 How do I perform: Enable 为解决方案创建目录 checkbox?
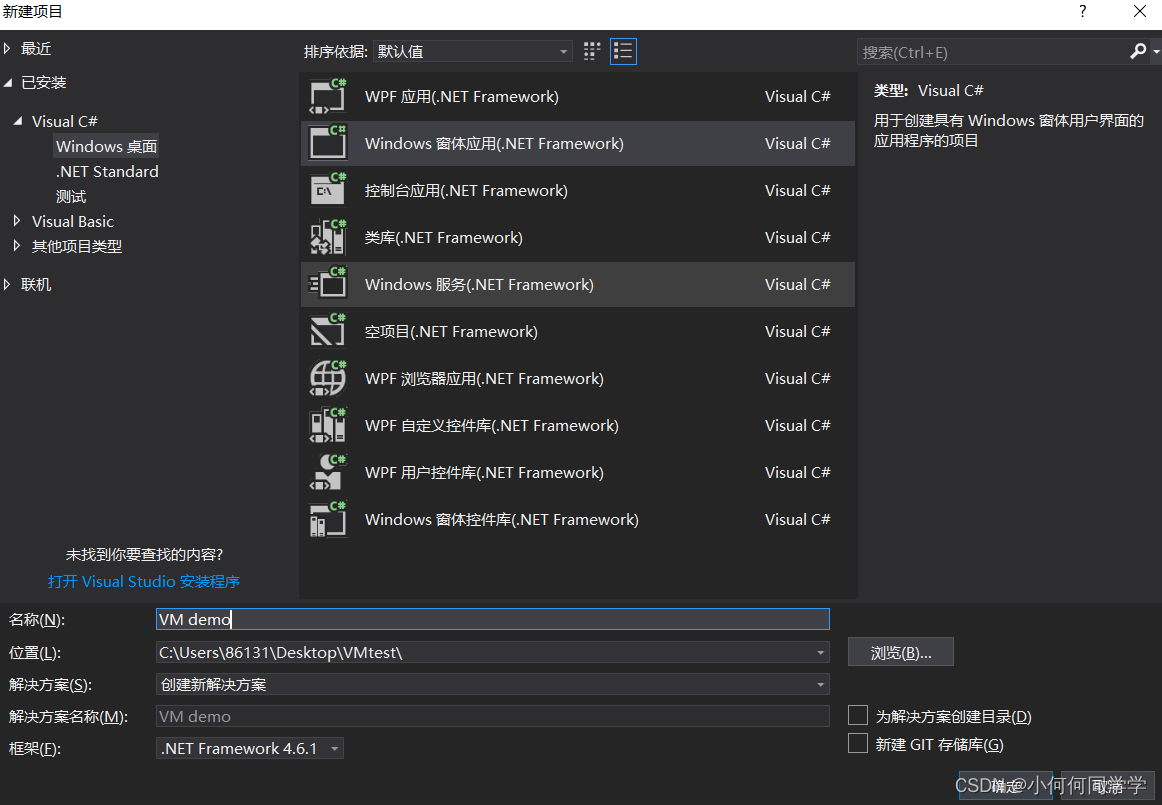tap(857, 715)
